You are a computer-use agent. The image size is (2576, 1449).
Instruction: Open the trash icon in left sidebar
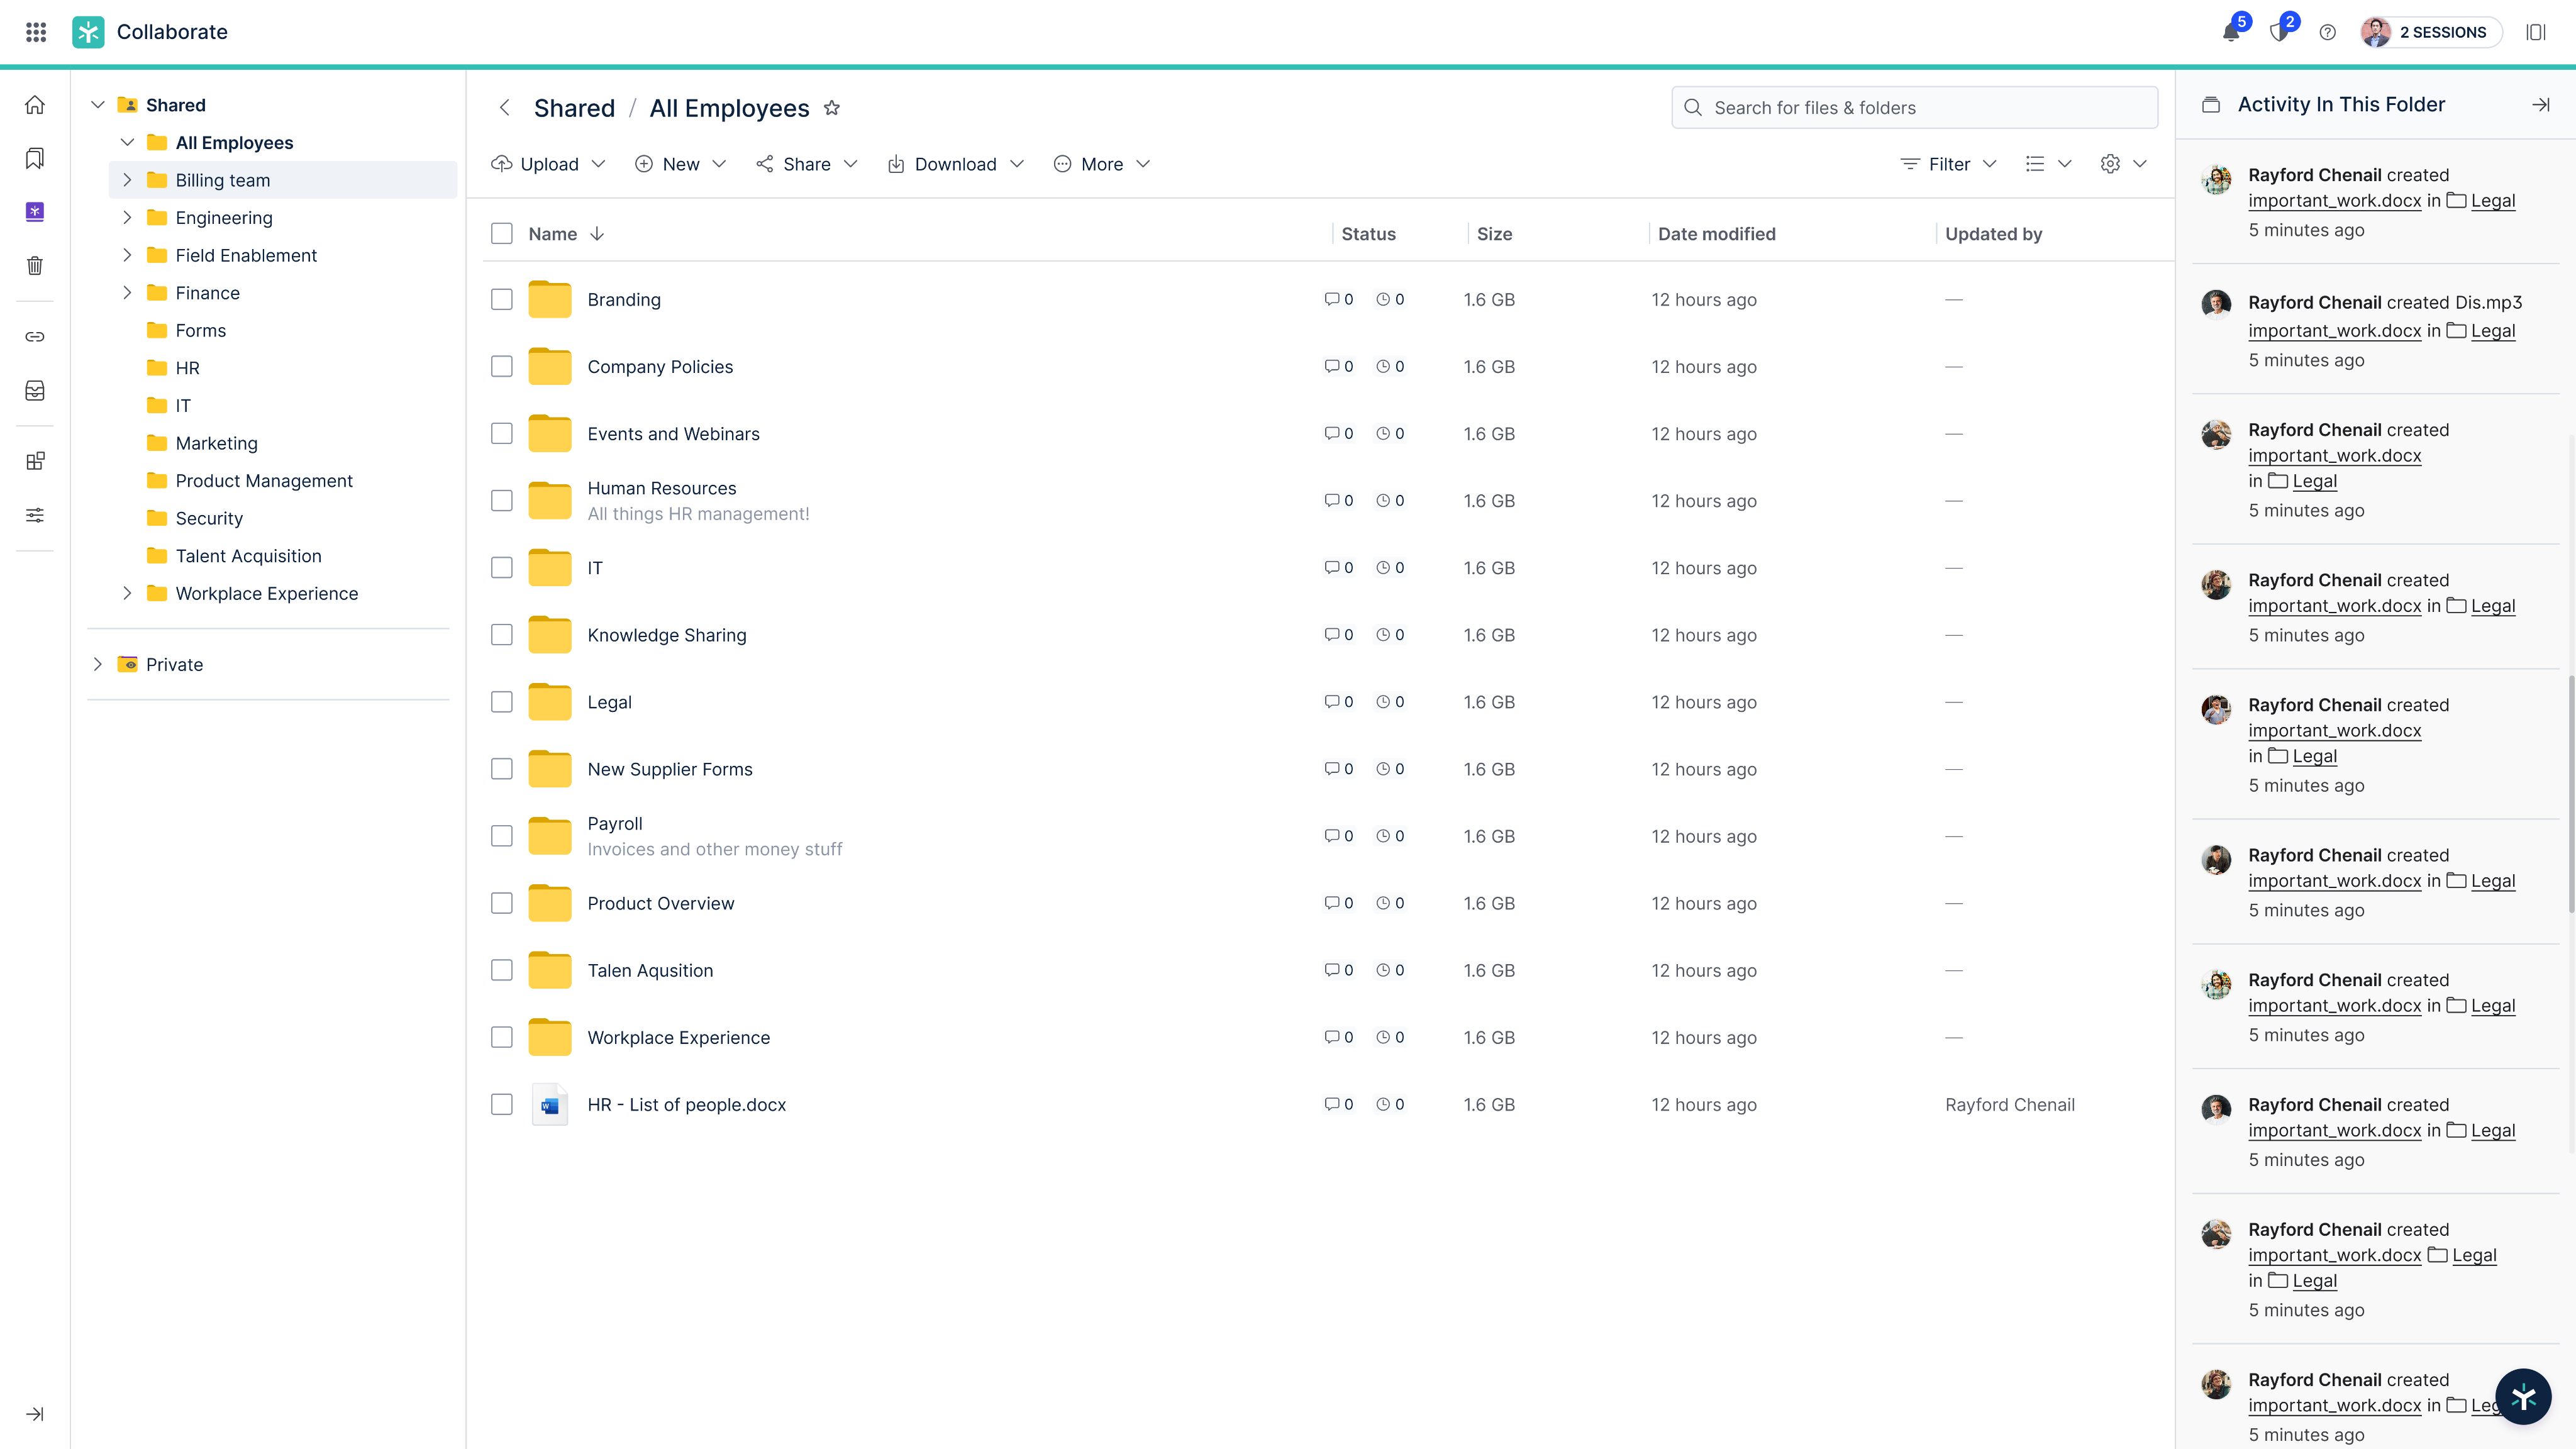[x=35, y=265]
